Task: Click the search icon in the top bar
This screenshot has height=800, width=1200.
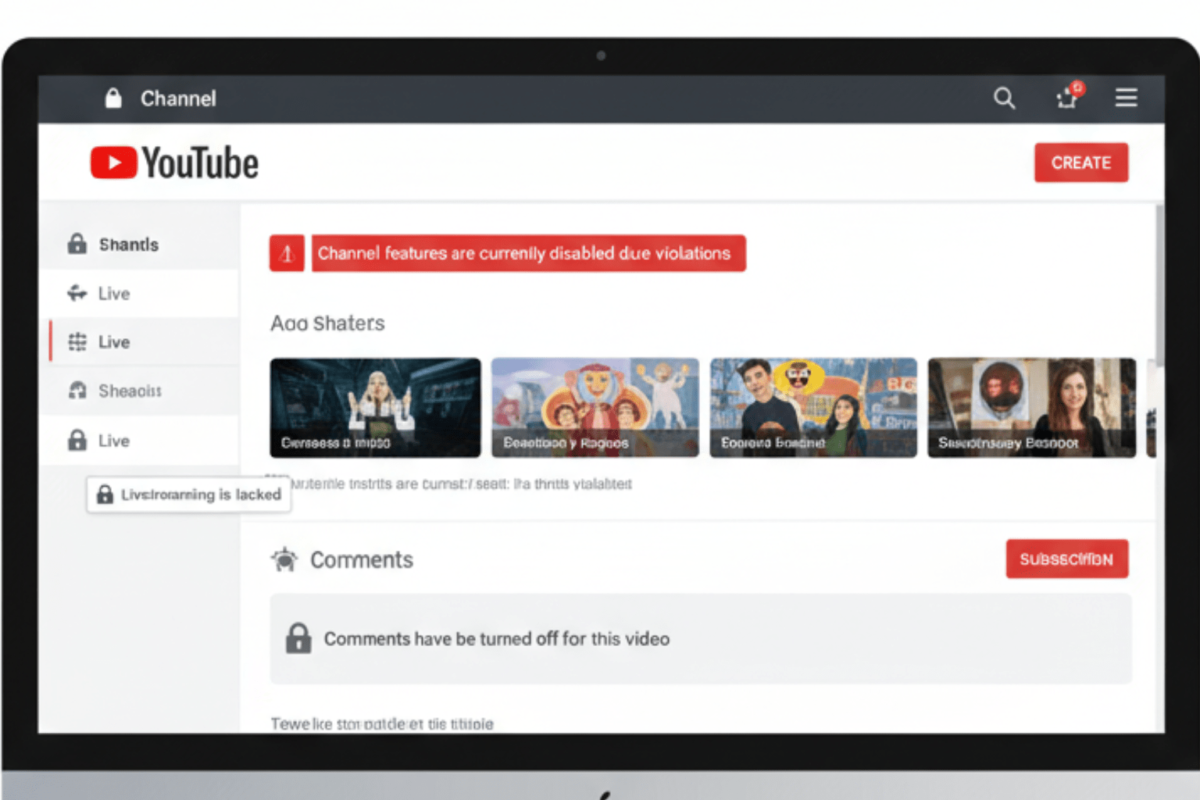Action: [1004, 99]
